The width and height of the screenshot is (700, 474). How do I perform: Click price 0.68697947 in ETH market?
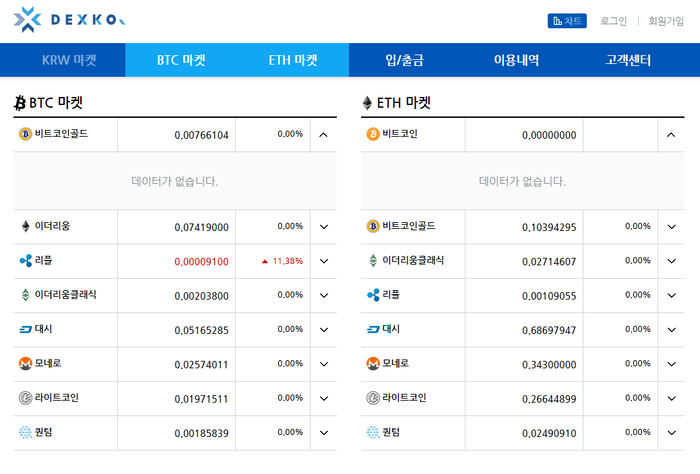point(549,330)
